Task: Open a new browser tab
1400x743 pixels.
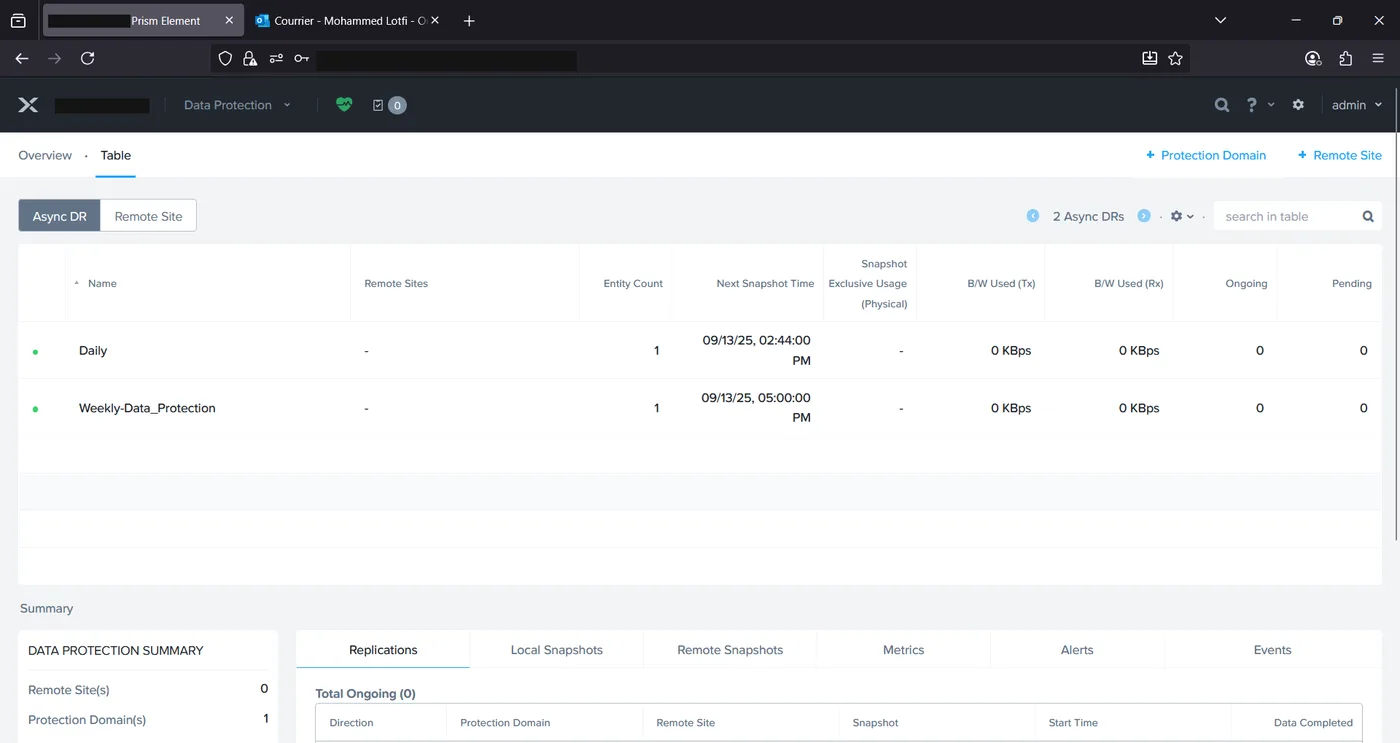Action: click(x=469, y=20)
